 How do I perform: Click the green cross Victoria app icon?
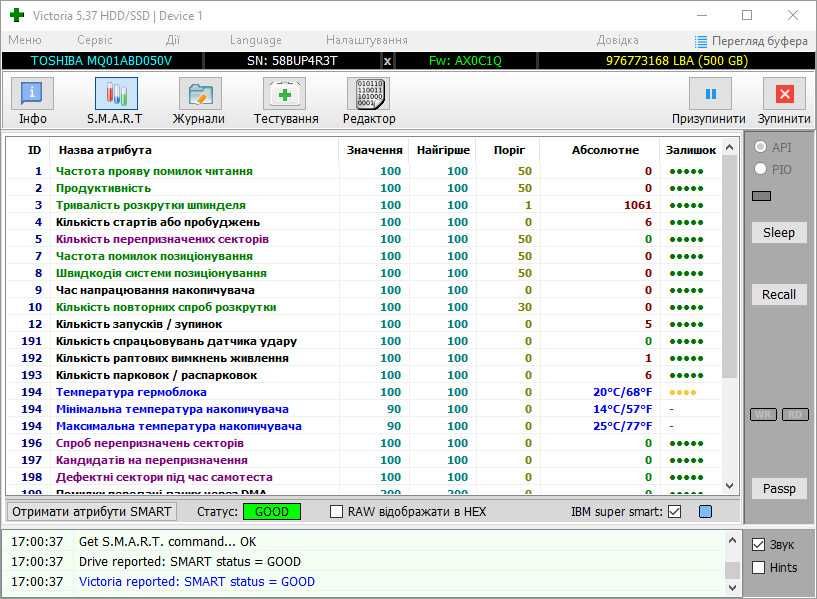pyautogui.click(x=17, y=15)
